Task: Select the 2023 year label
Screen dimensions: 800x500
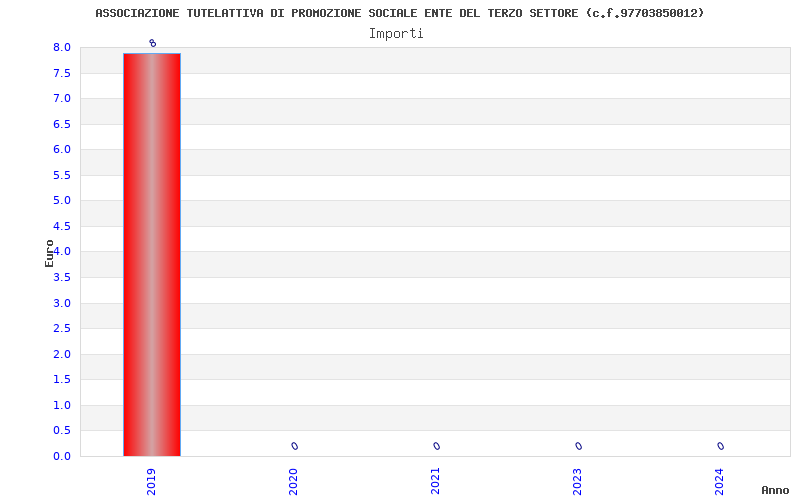Action: [x=577, y=482]
